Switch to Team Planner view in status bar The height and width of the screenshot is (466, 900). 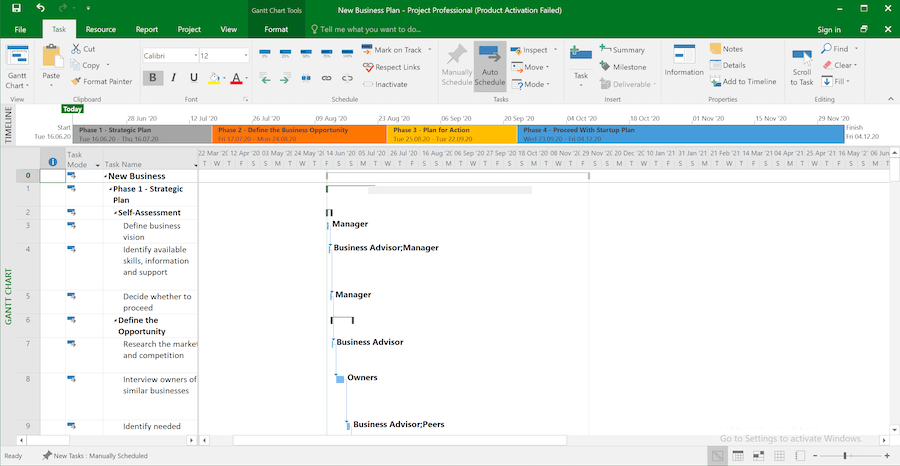point(758,456)
